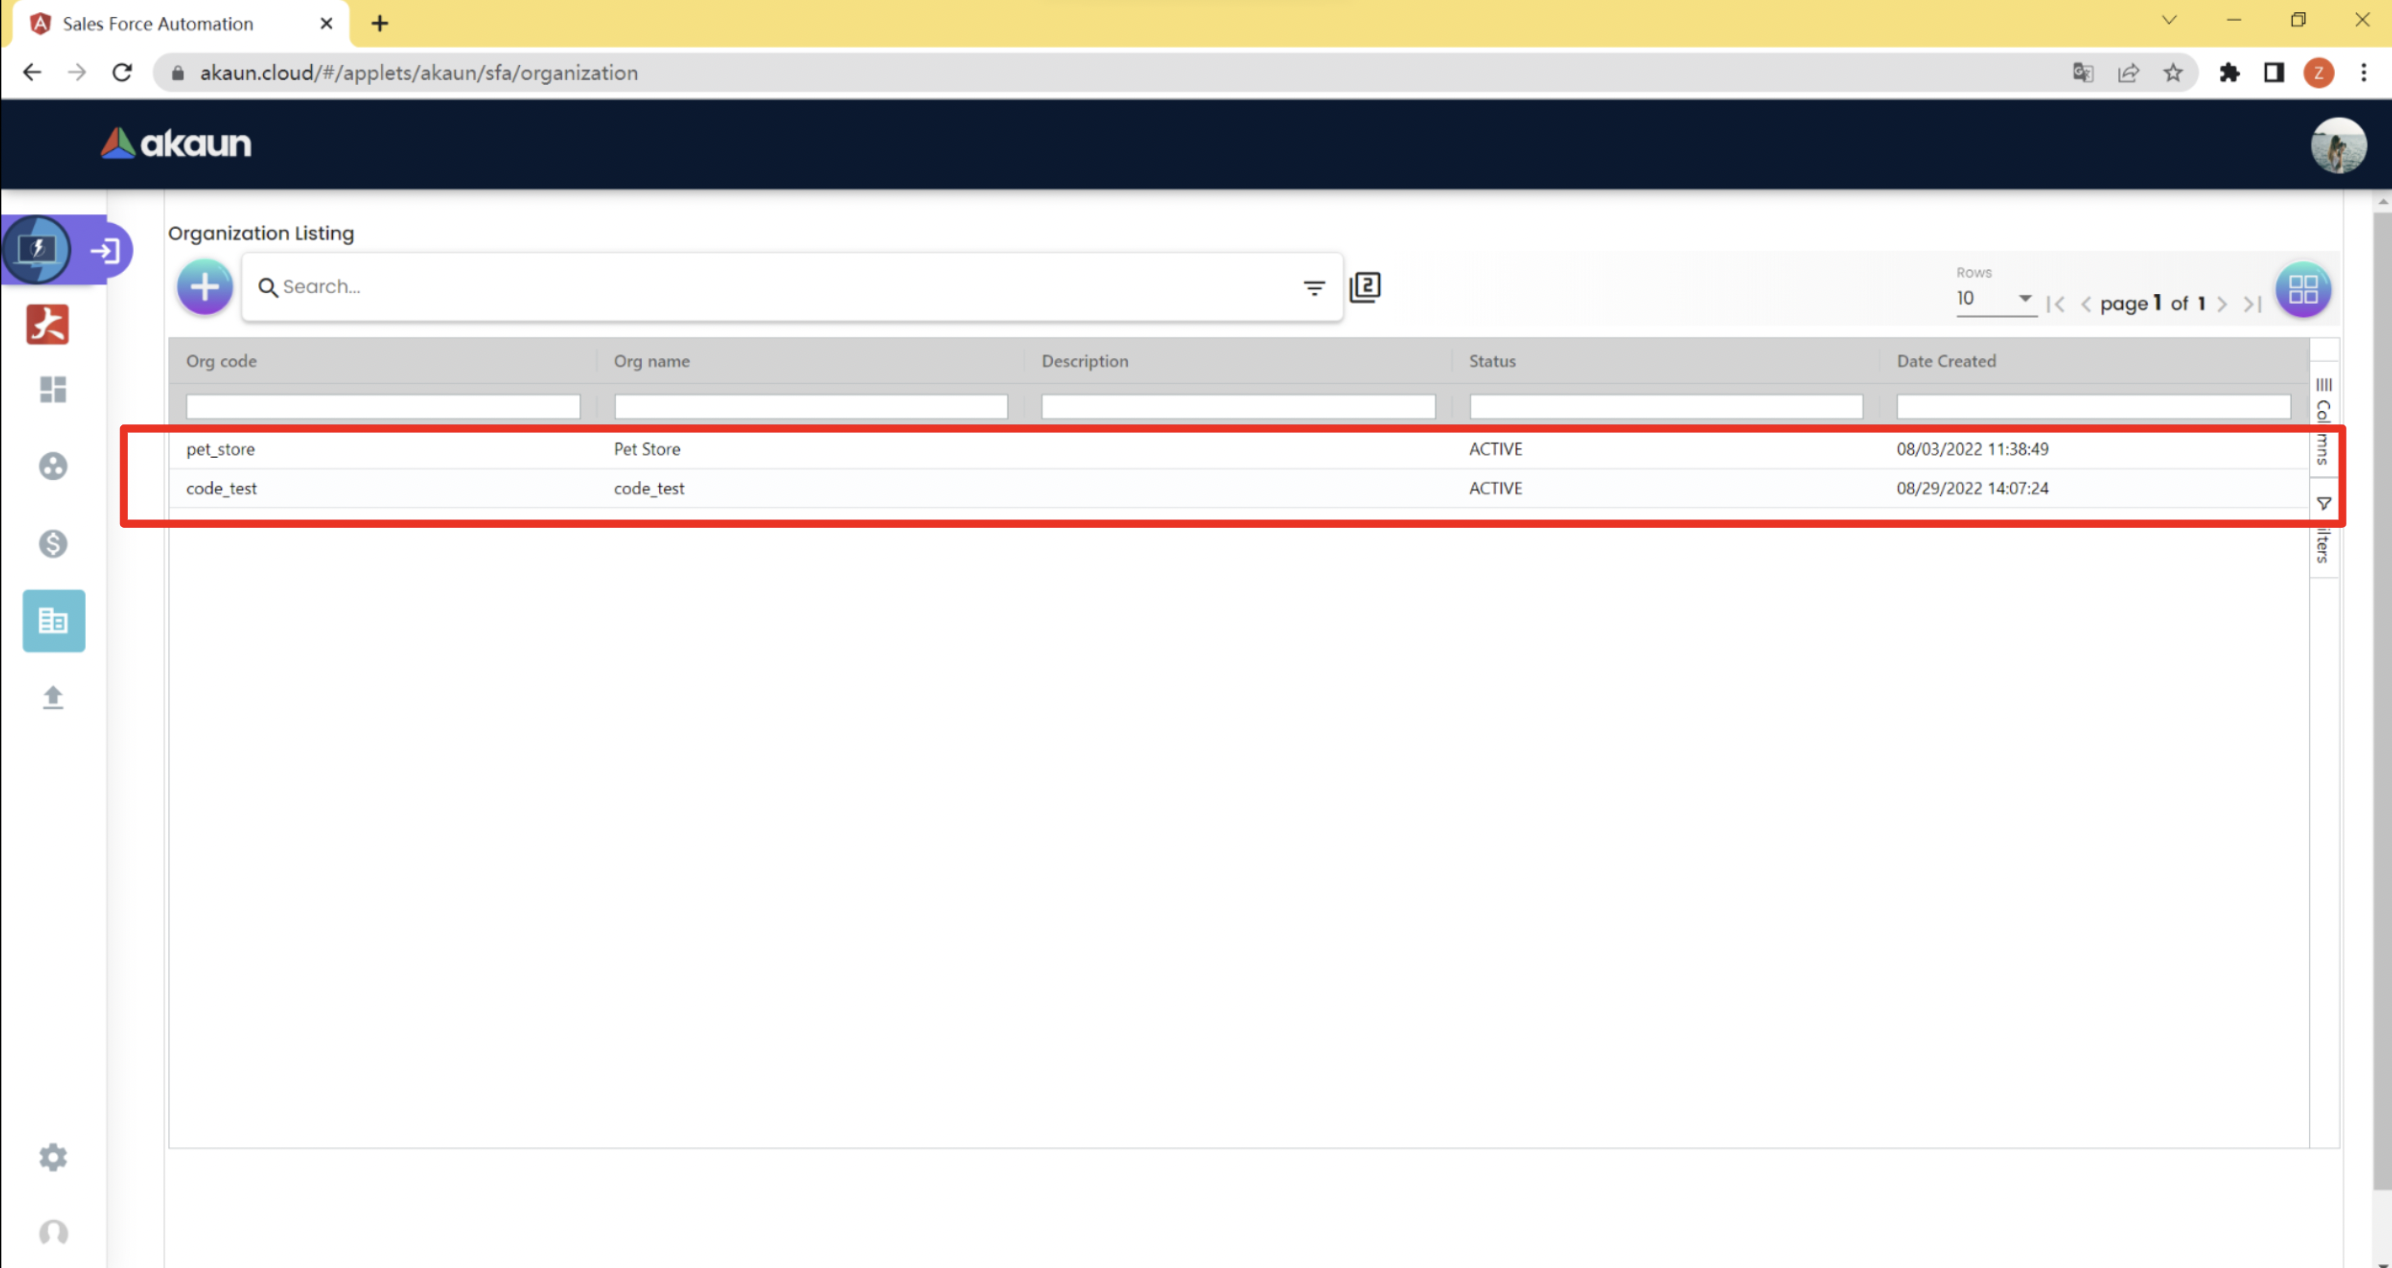This screenshot has height=1268, width=2392.
Task: Click the blue plus add organization button
Action: tap(205, 287)
